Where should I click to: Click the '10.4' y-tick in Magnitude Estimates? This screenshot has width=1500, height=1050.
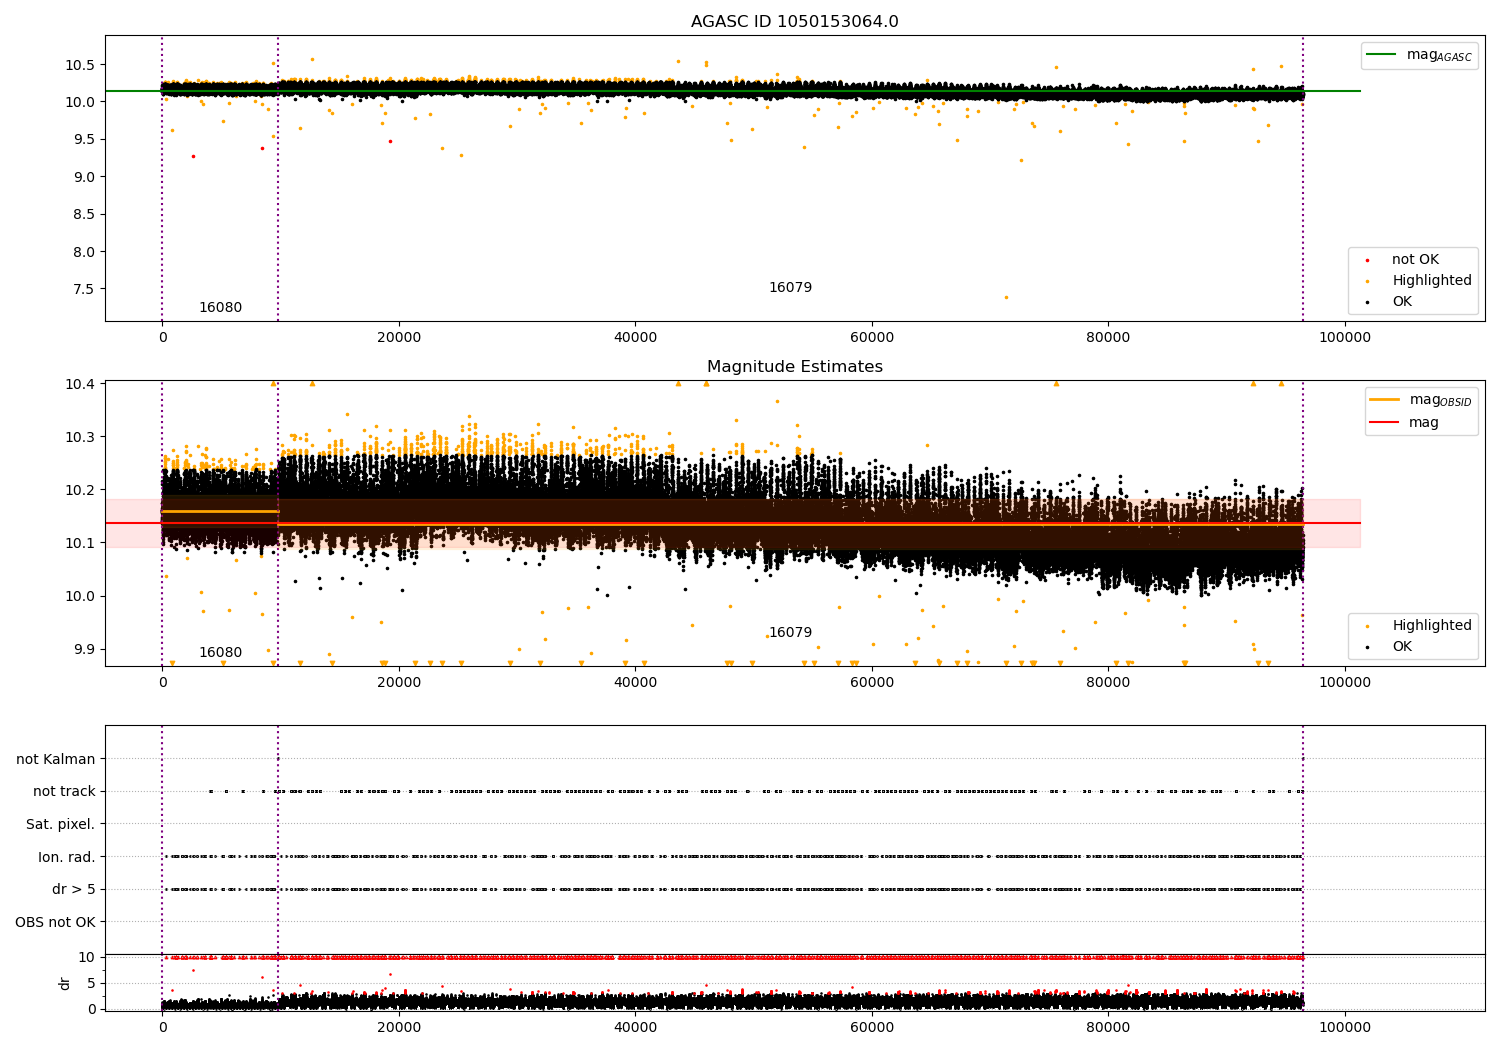[x=78, y=385]
